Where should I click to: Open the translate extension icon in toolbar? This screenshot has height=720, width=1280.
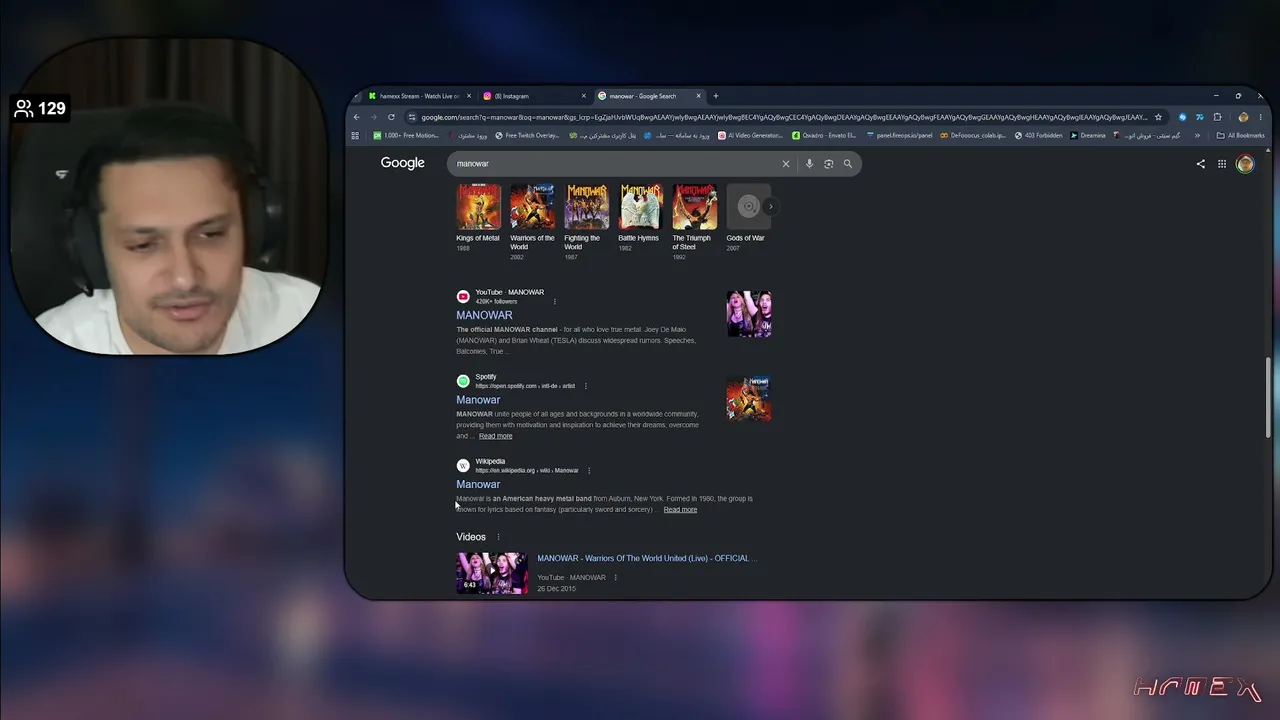pos(1199,117)
